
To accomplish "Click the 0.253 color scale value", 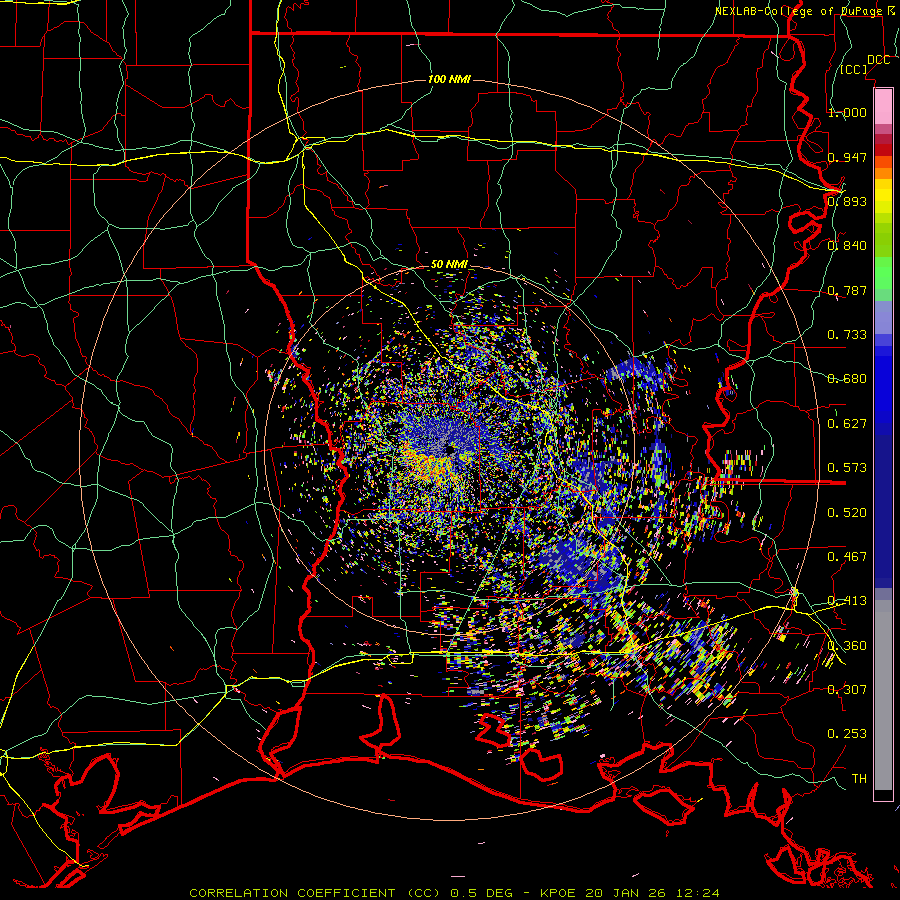I will coord(847,734).
